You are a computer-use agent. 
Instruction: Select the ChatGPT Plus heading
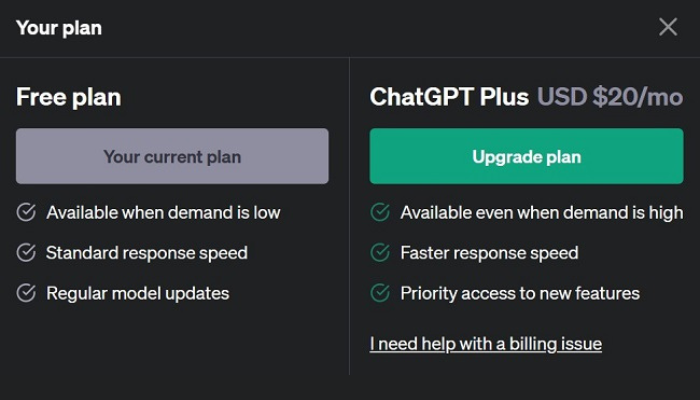click(449, 97)
